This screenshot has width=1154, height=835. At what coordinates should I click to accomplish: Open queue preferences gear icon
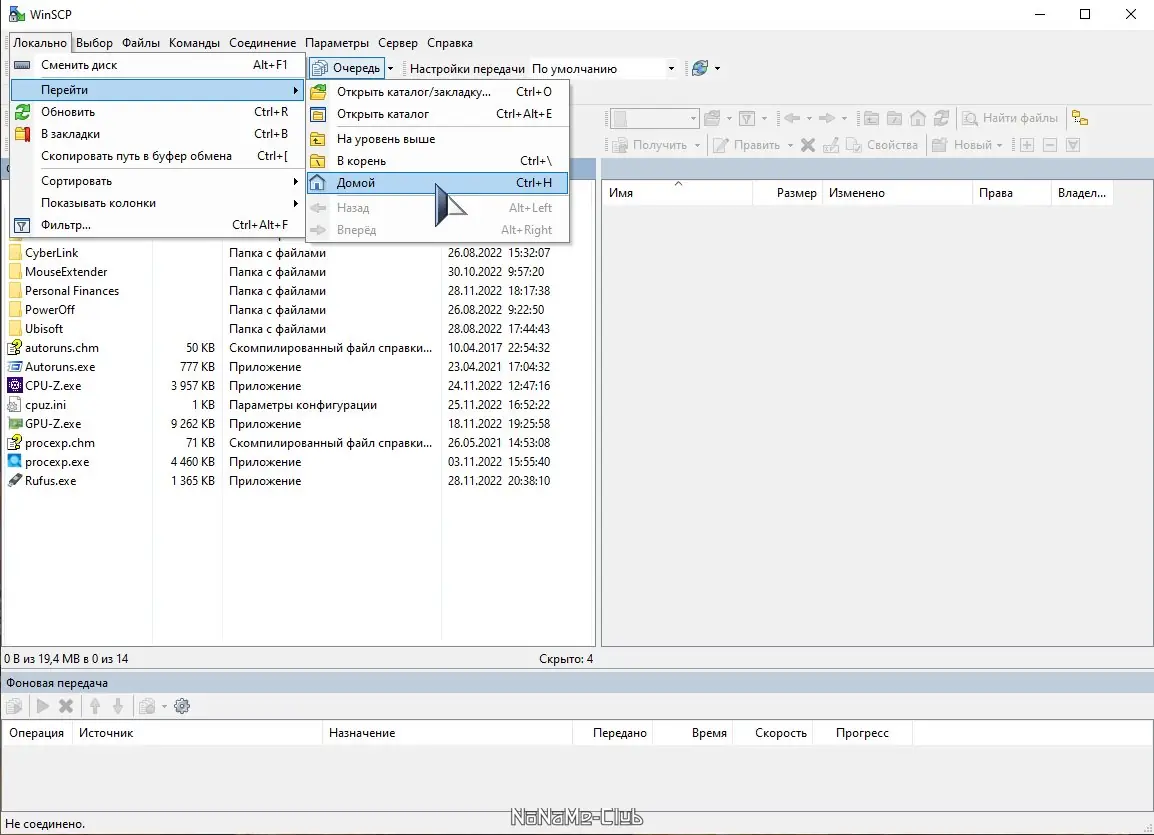click(x=182, y=706)
